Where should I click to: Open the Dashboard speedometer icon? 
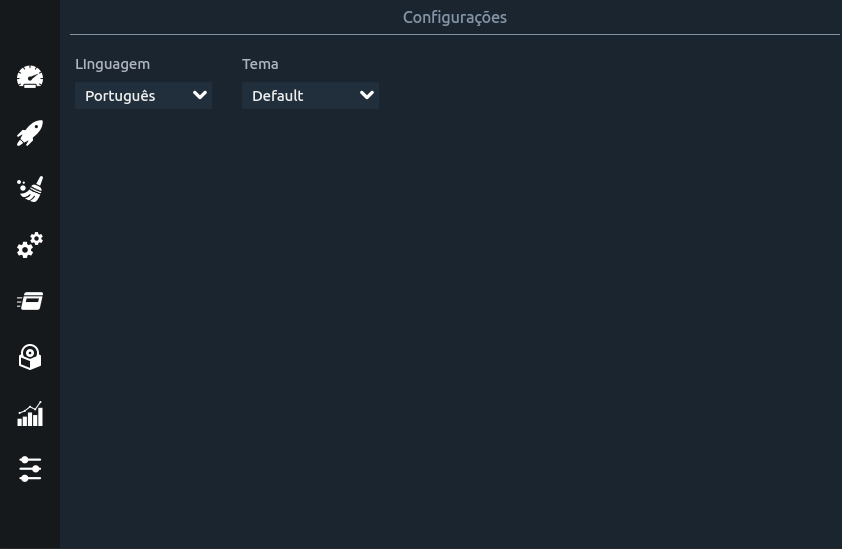pyautogui.click(x=30, y=77)
